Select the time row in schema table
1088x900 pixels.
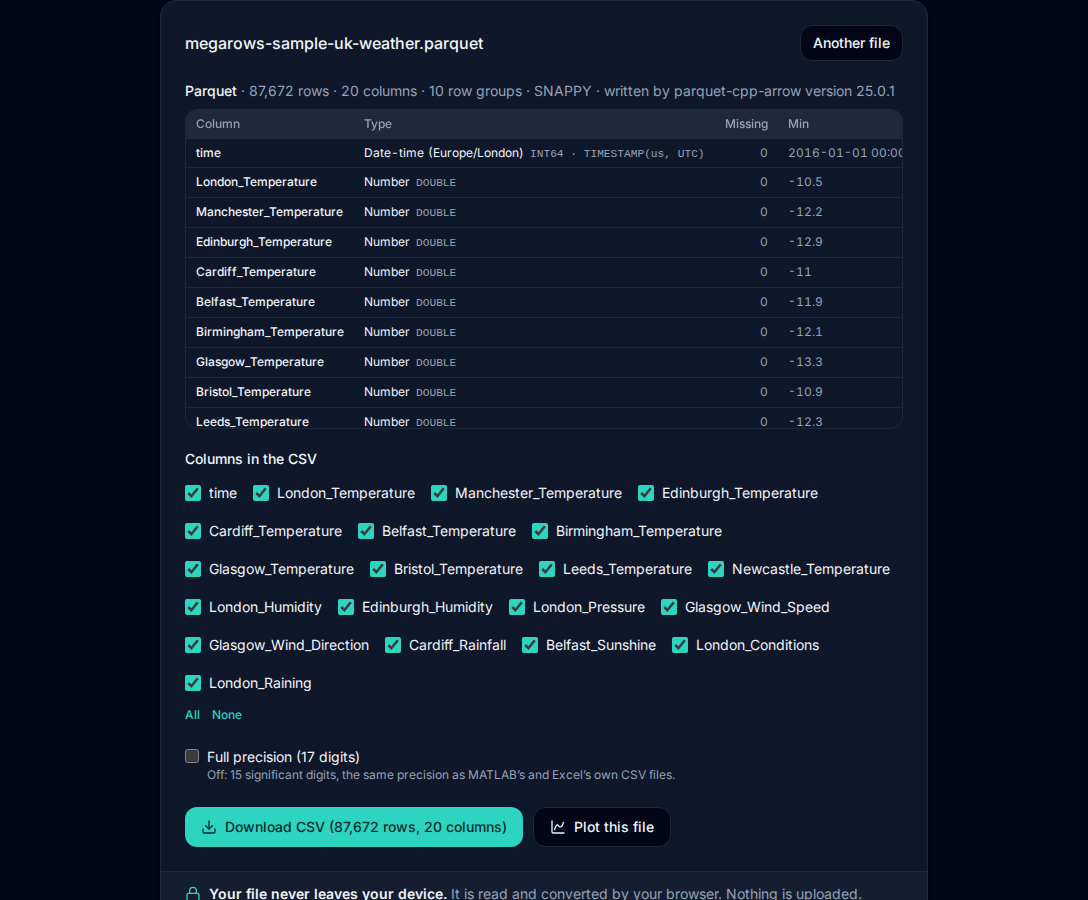pos(544,153)
